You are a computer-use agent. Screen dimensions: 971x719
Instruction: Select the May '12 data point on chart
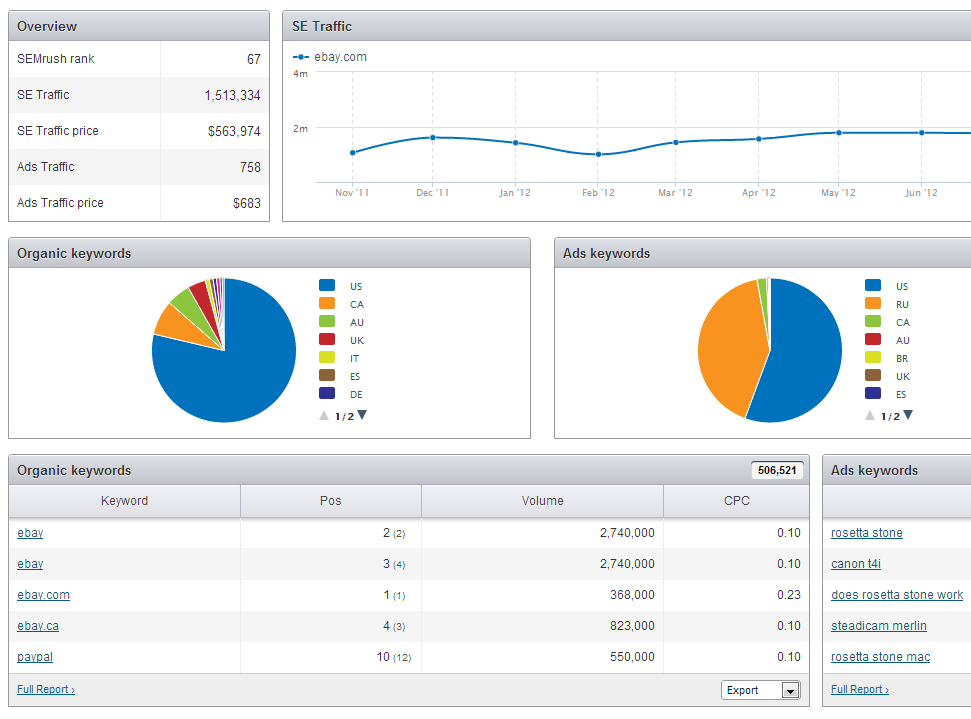click(x=839, y=133)
